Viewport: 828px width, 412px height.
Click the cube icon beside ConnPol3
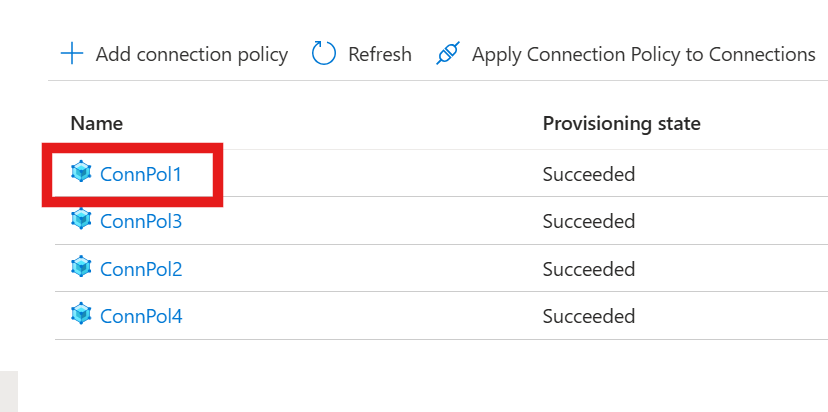pos(81,219)
